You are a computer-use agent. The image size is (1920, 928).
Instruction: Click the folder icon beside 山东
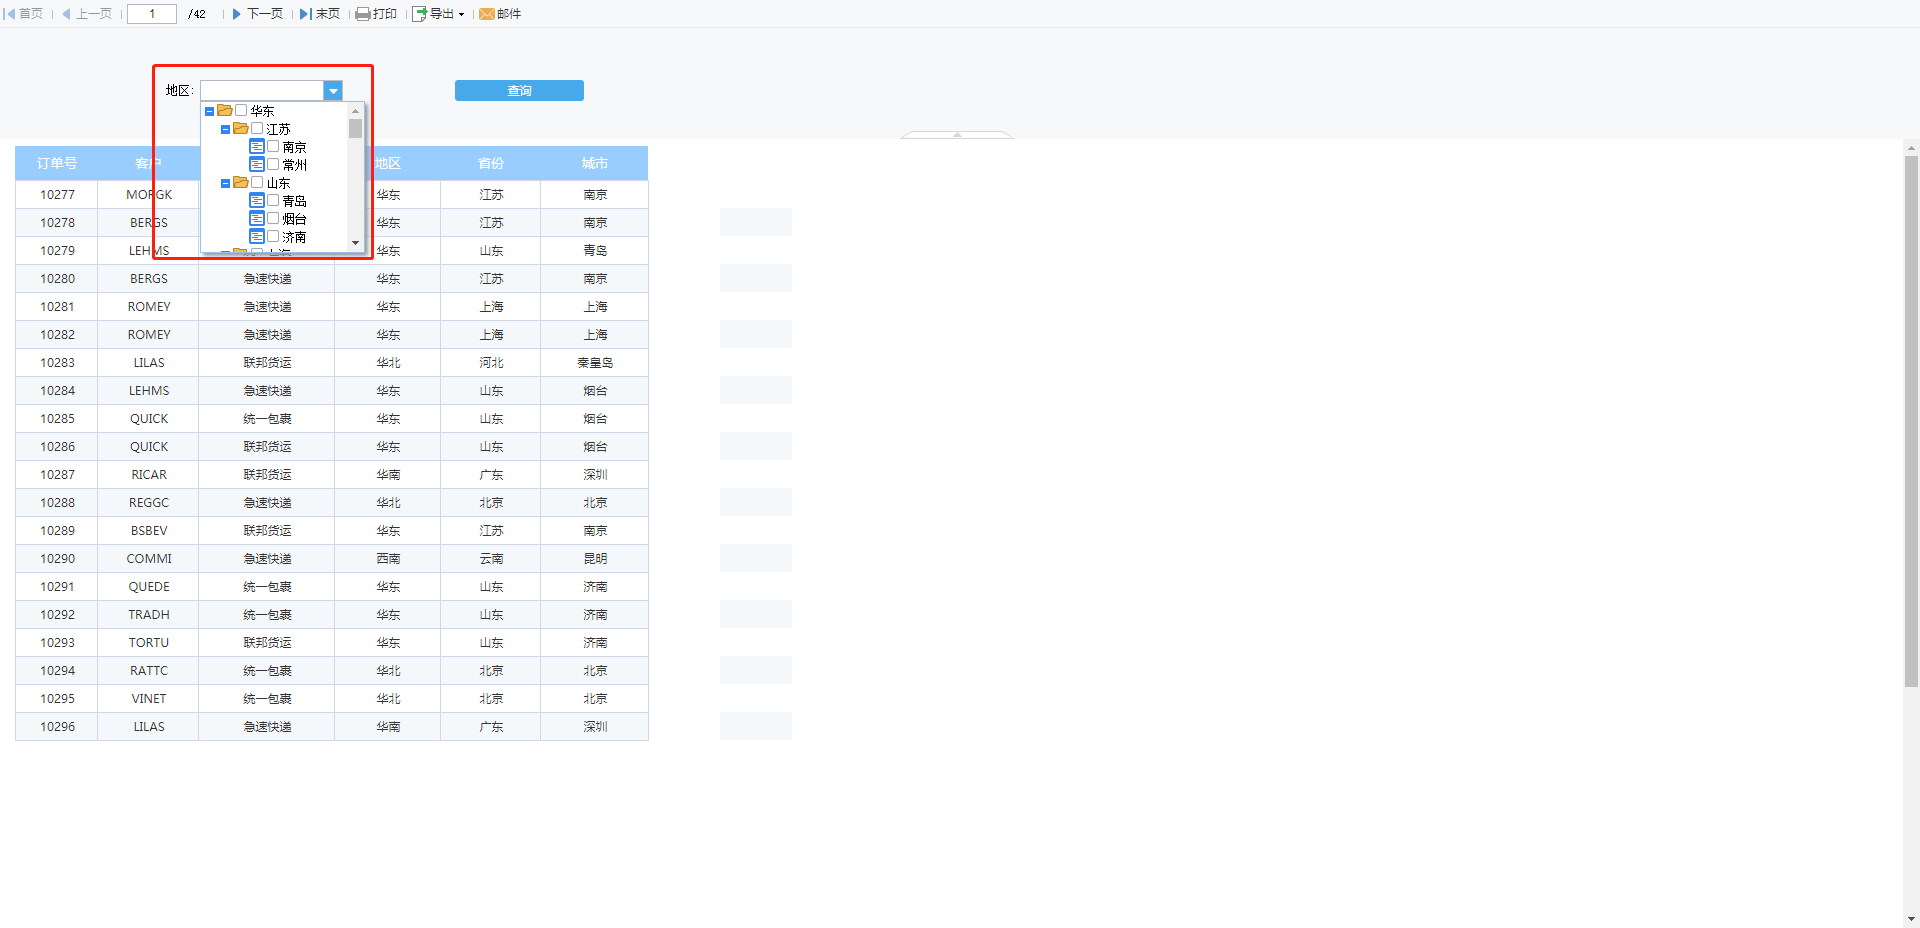pyautogui.click(x=241, y=183)
